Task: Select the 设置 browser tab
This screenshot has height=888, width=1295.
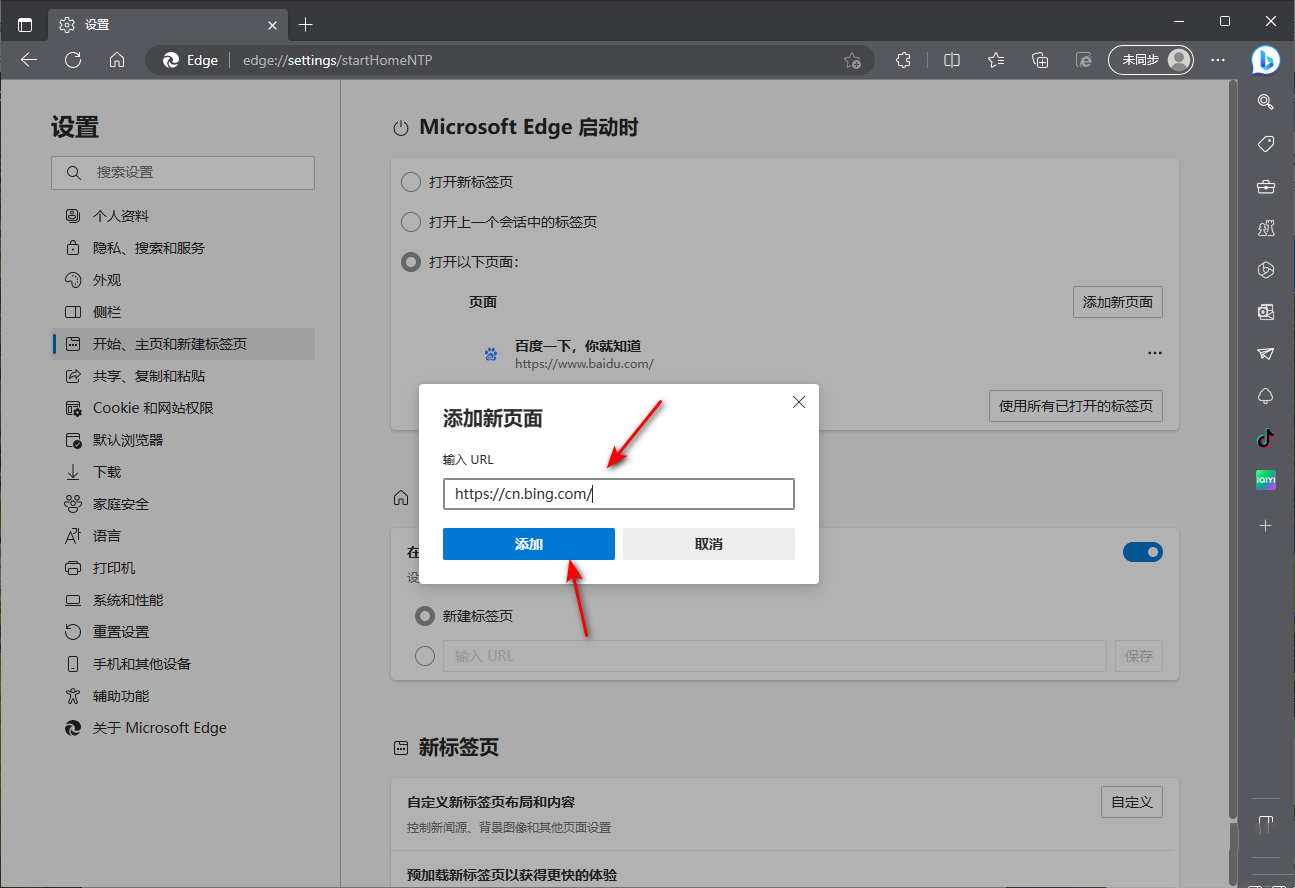Action: (166, 24)
